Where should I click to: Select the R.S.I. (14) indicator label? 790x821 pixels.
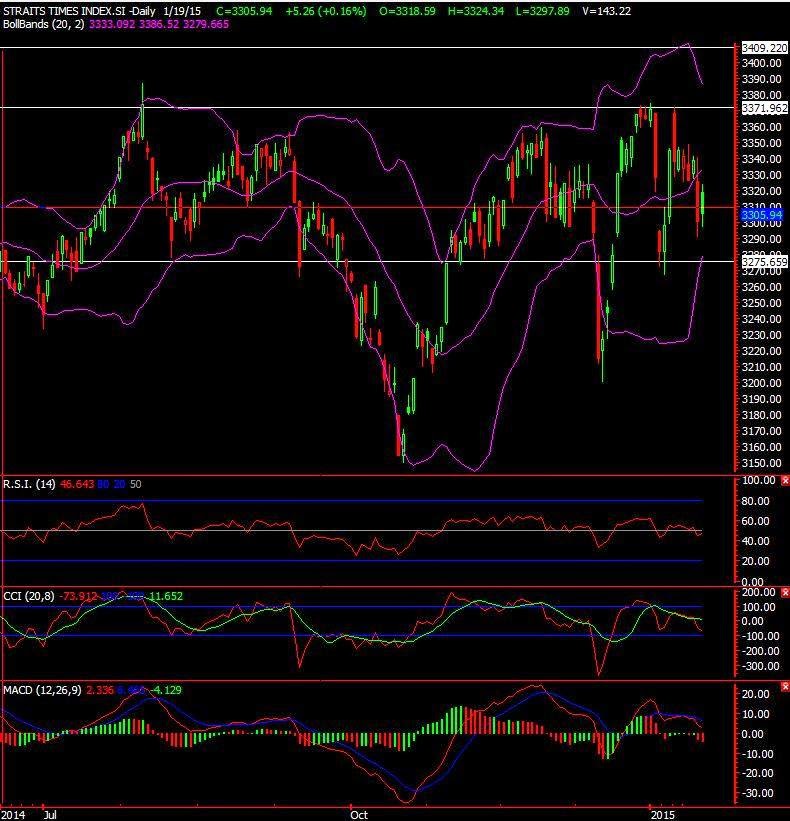click(x=29, y=484)
